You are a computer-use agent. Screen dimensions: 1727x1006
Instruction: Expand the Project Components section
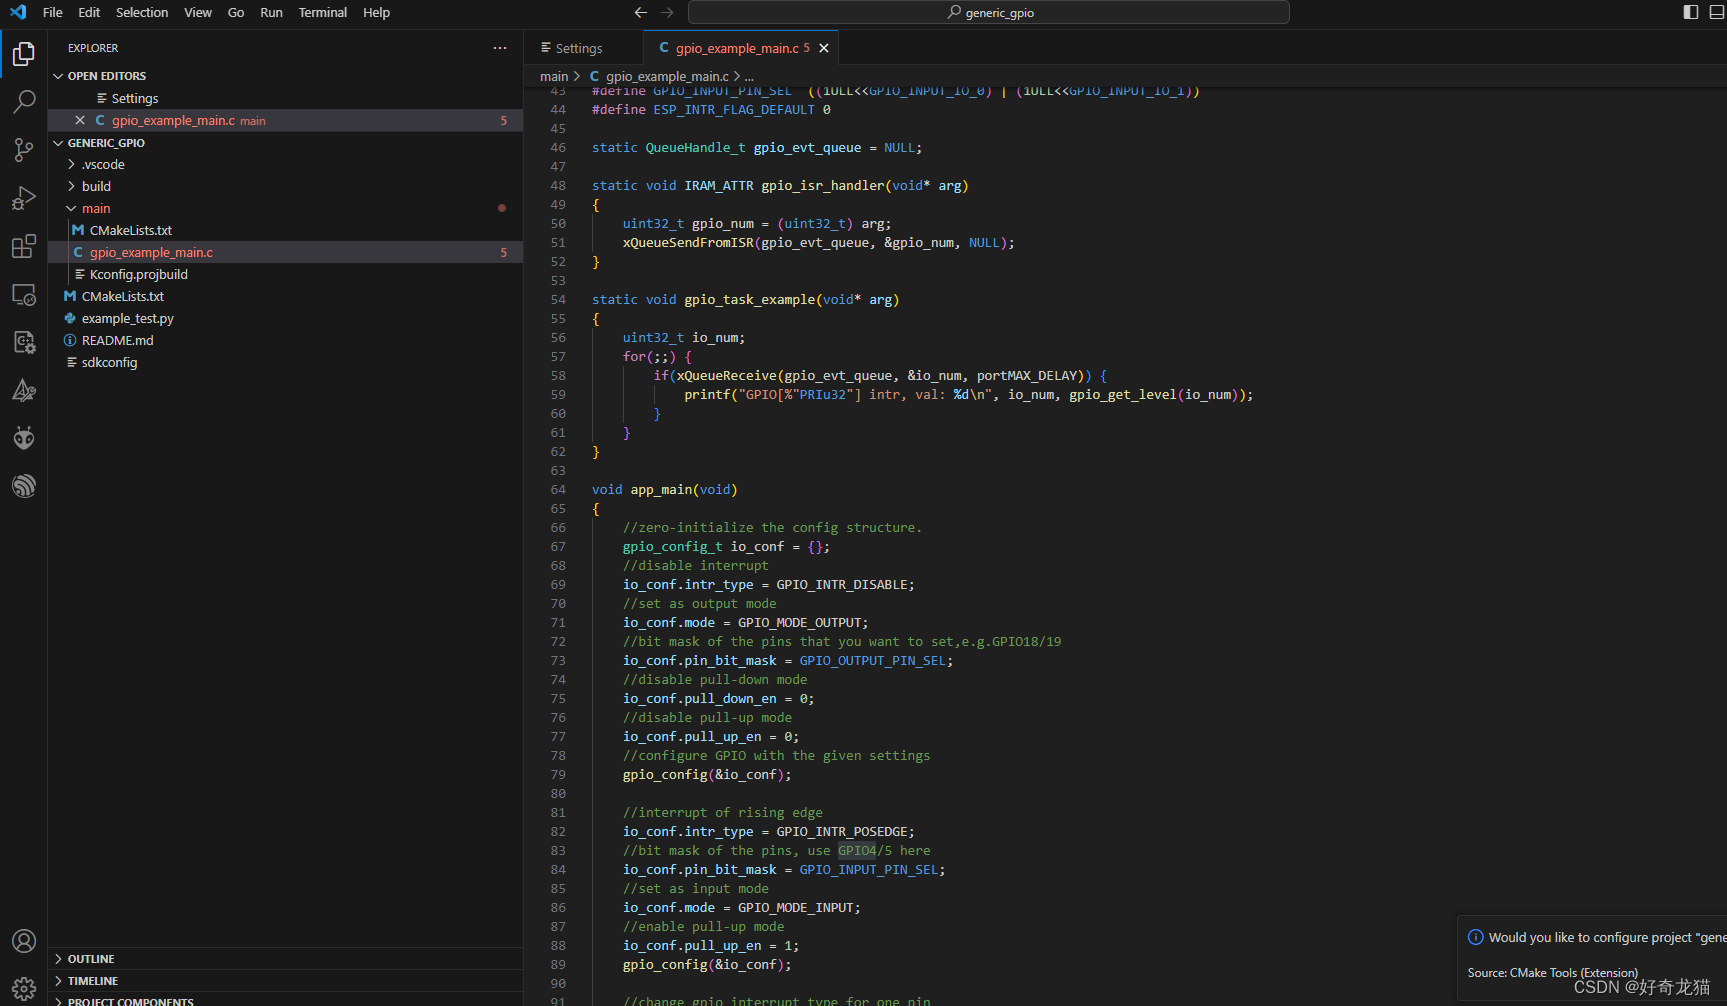[x=285, y=1000]
